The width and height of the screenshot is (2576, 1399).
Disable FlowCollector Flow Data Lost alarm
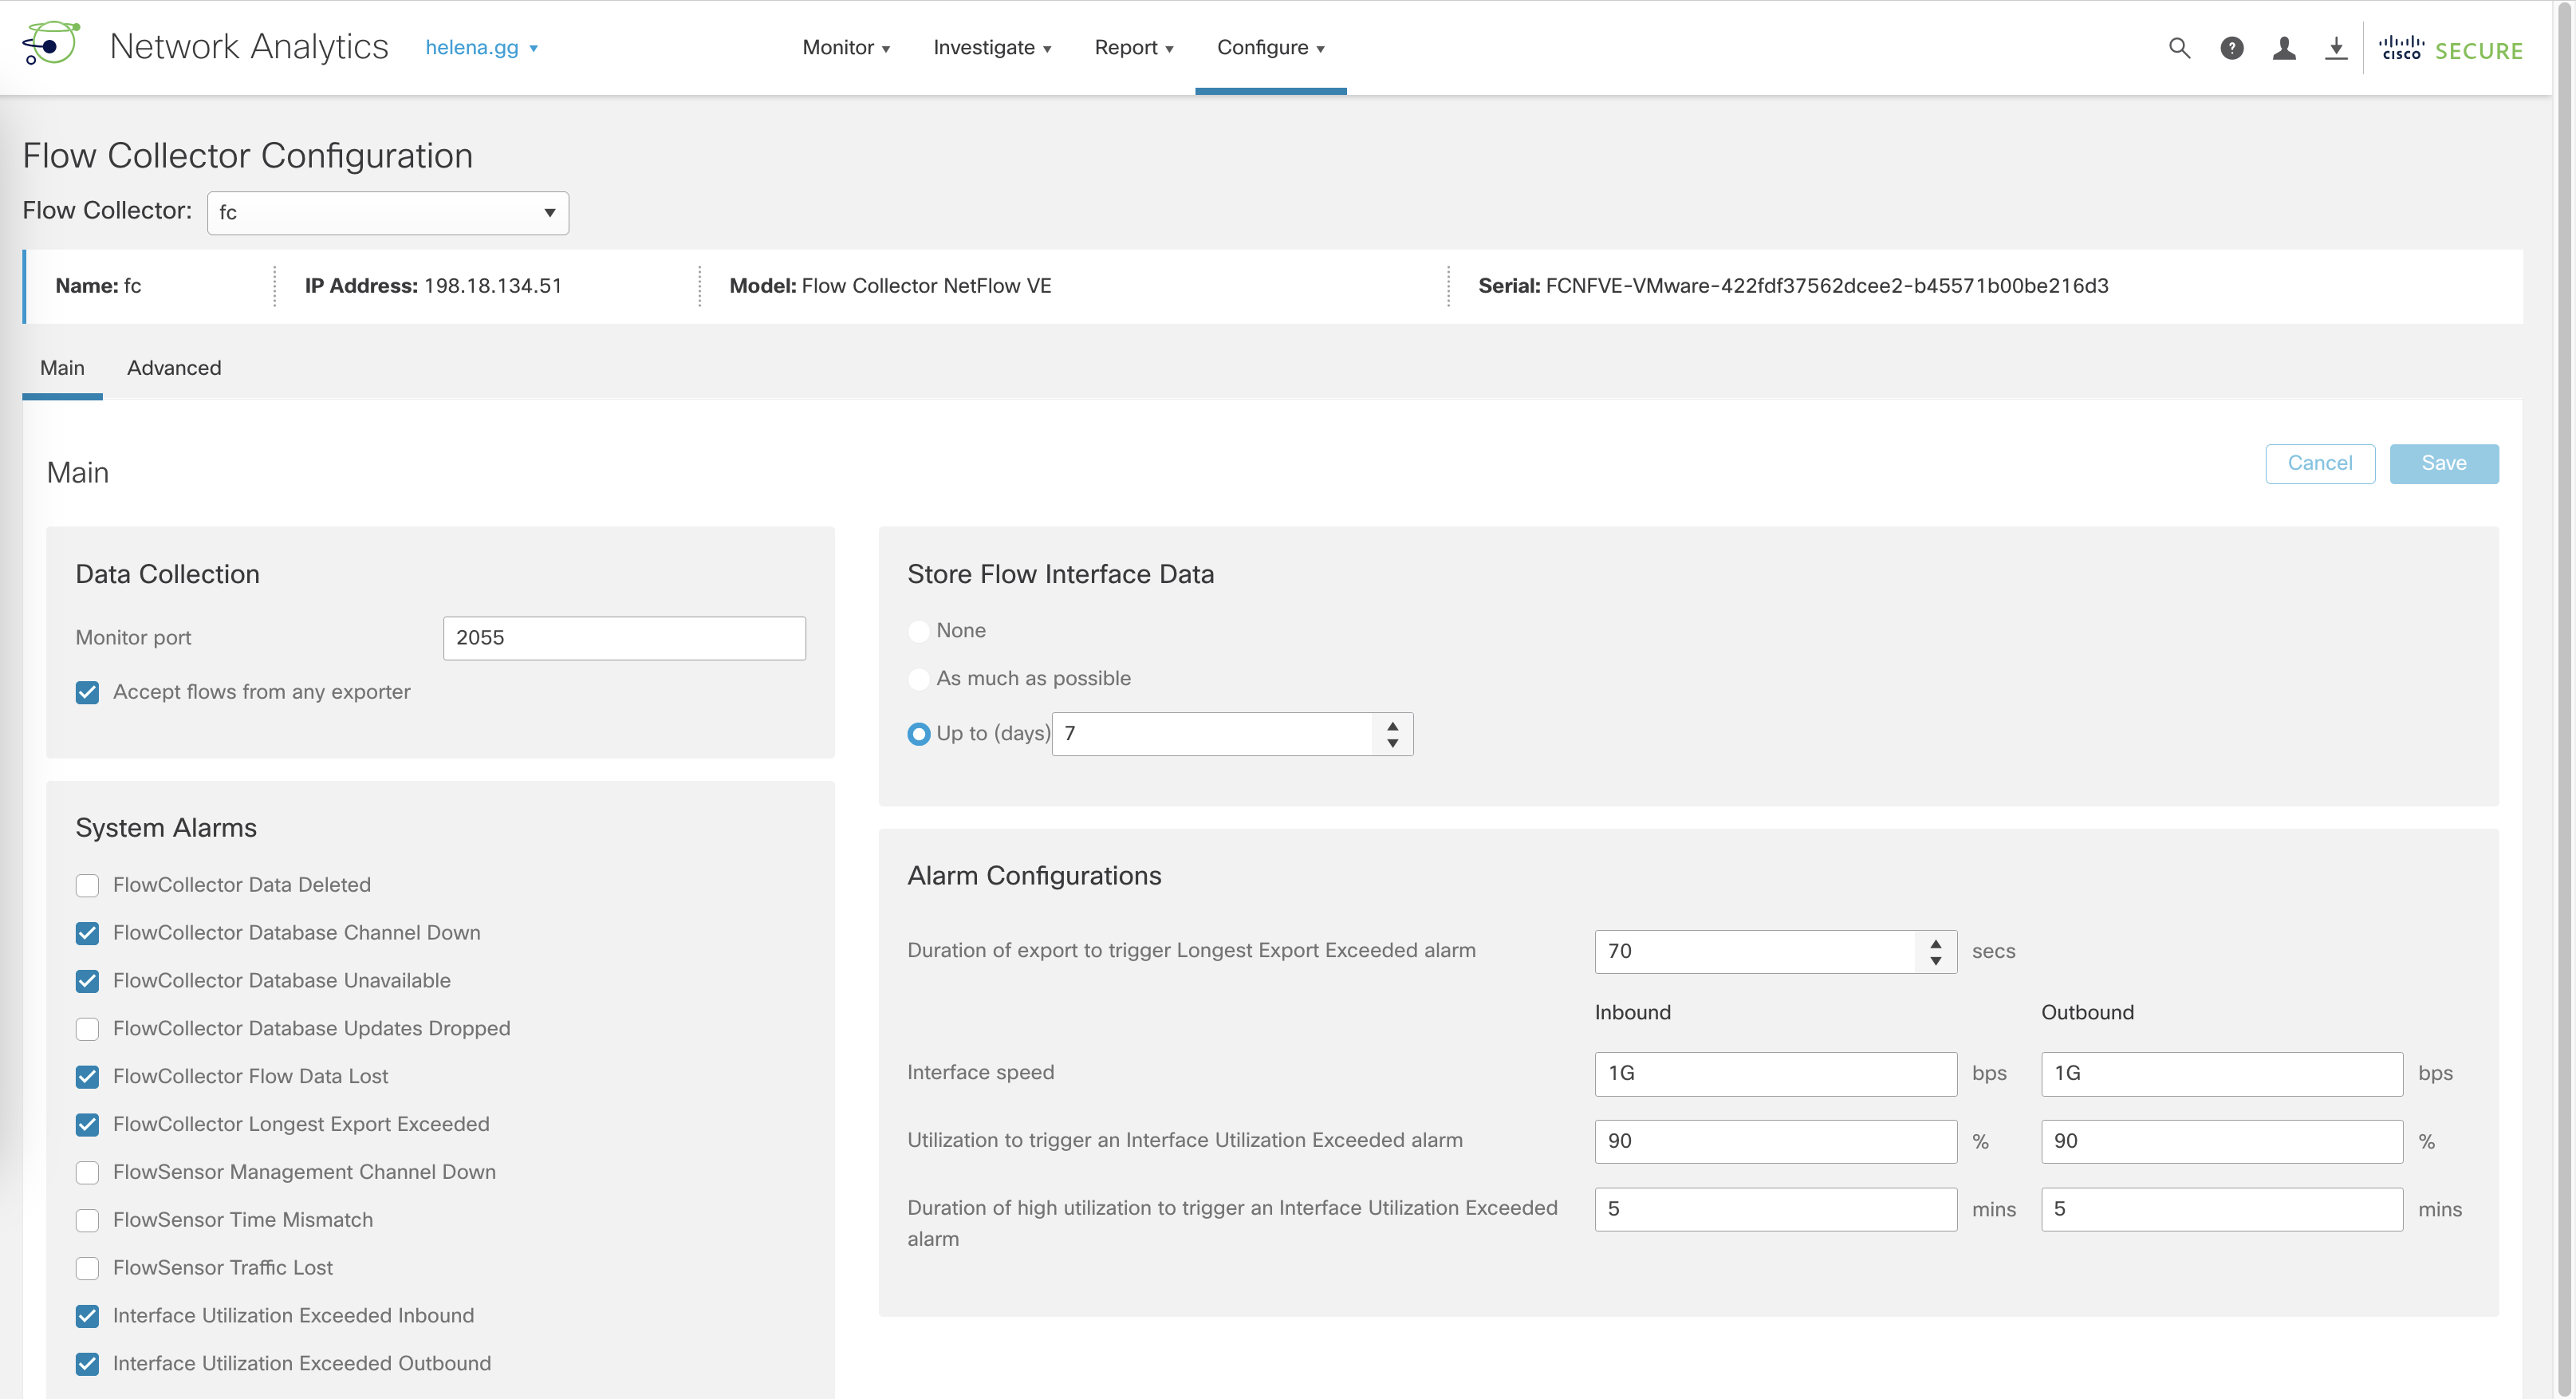pyautogui.click(x=88, y=1077)
